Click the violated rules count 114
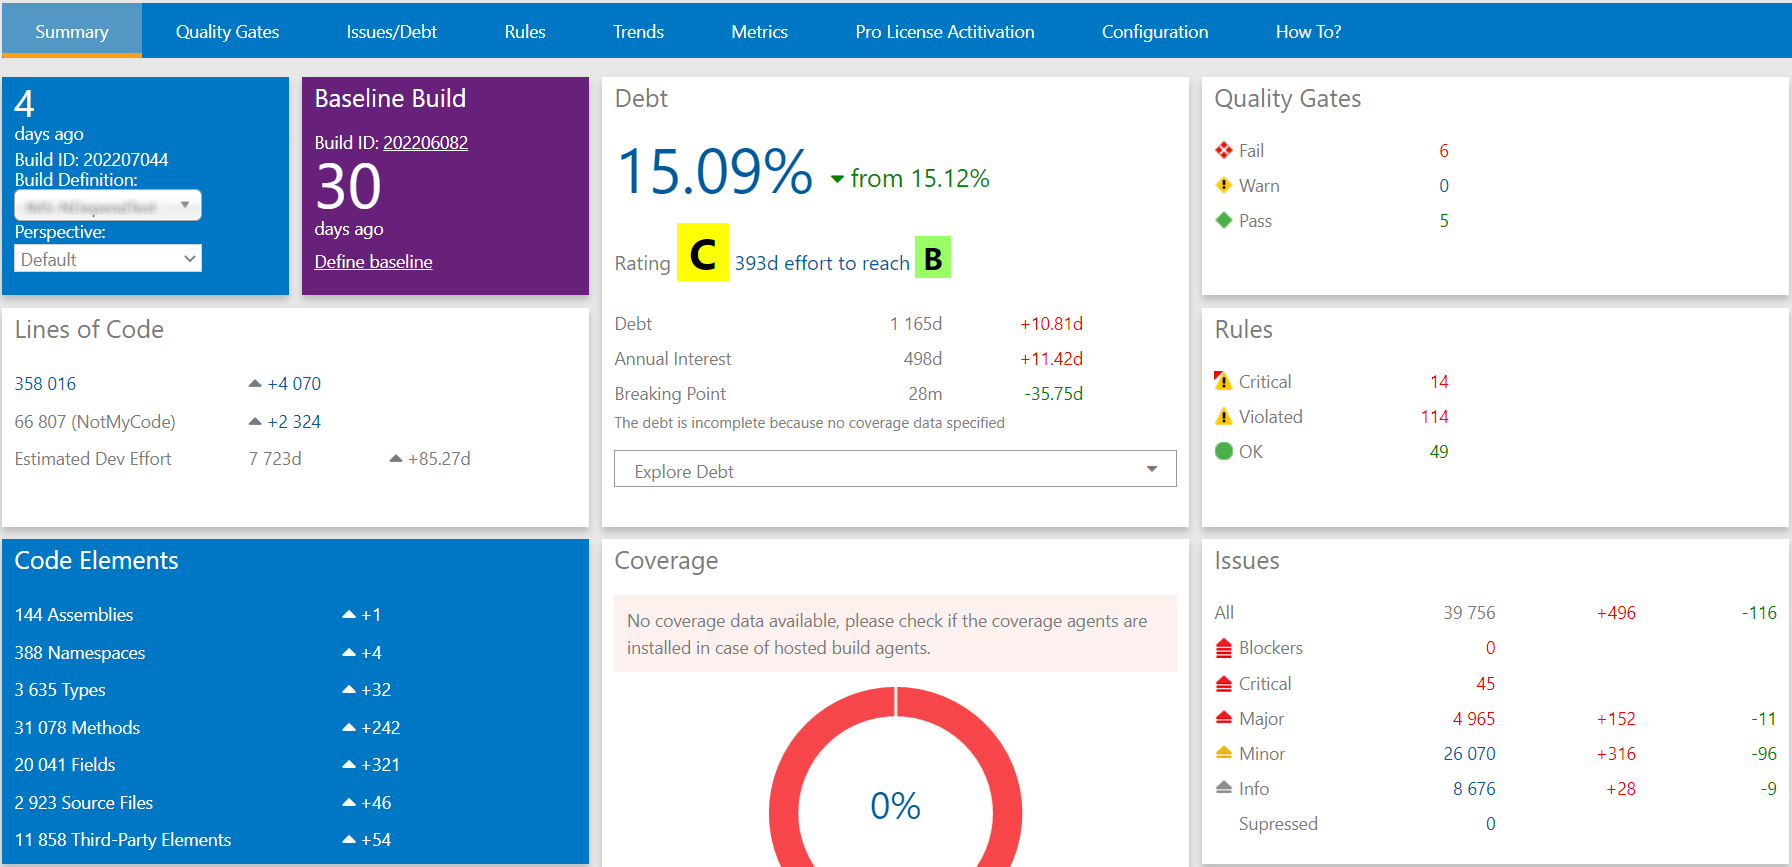1792x867 pixels. 1435,416
